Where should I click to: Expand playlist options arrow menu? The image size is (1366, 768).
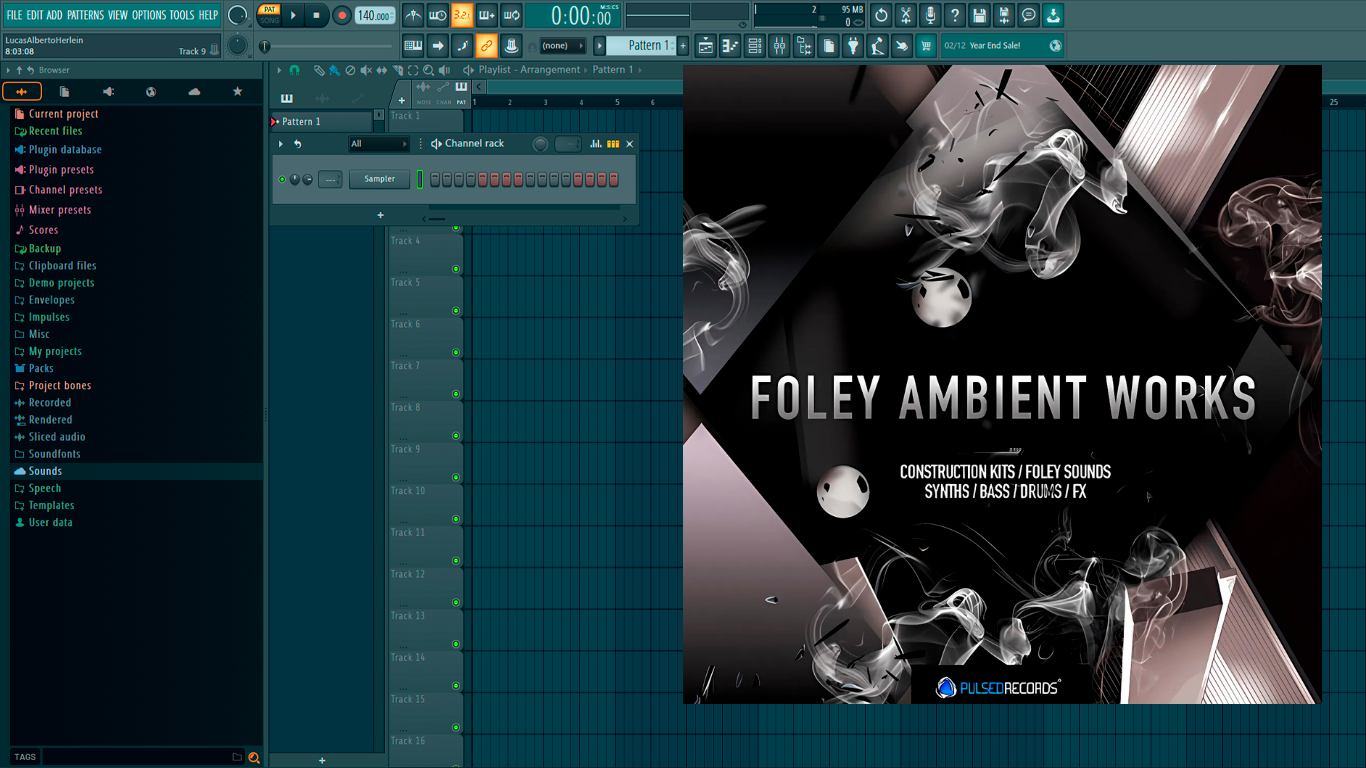[x=277, y=70]
